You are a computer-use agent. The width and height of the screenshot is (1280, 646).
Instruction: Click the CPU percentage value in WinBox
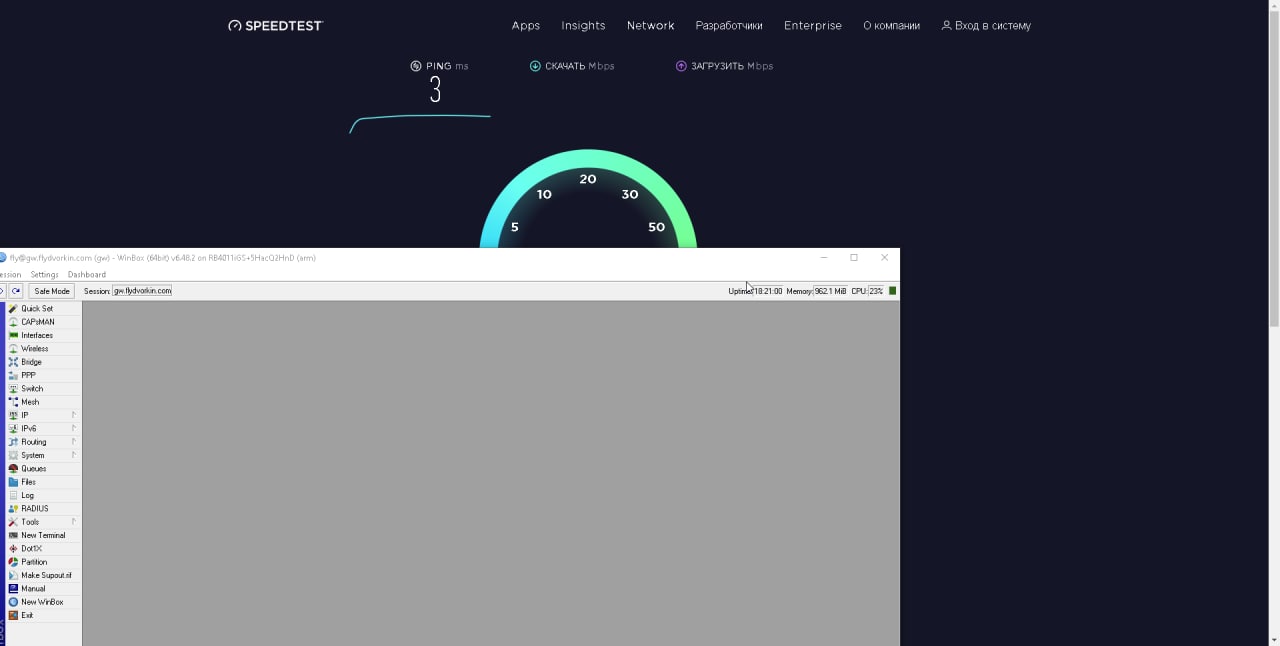(x=876, y=291)
